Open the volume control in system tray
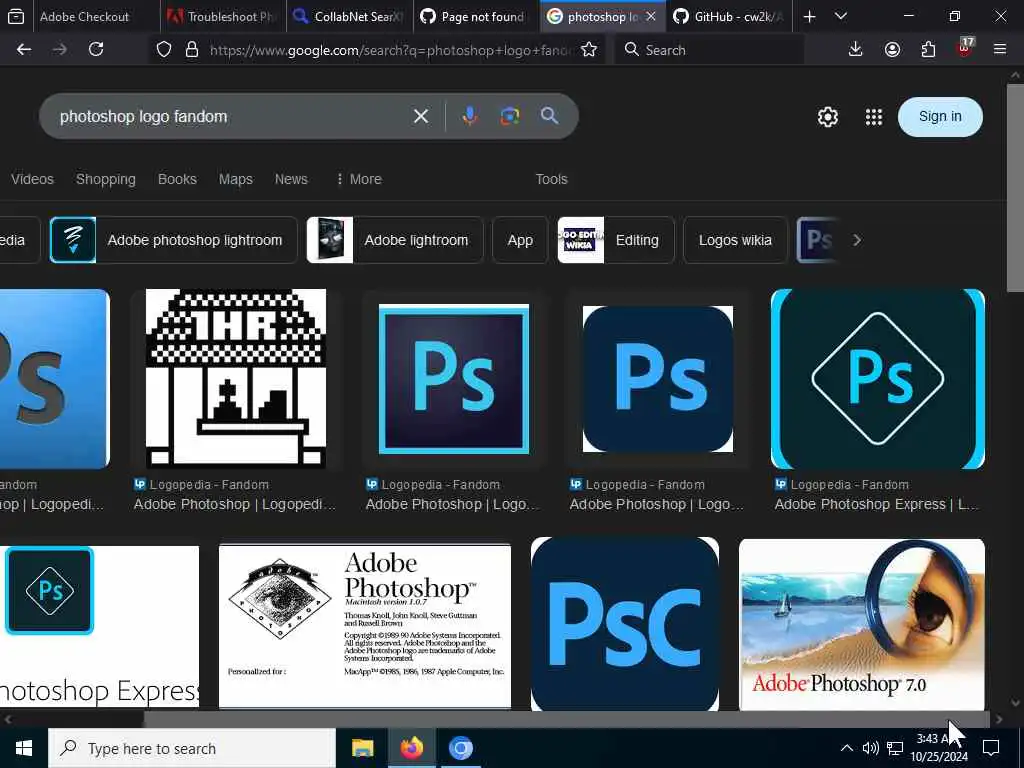 [x=871, y=748]
